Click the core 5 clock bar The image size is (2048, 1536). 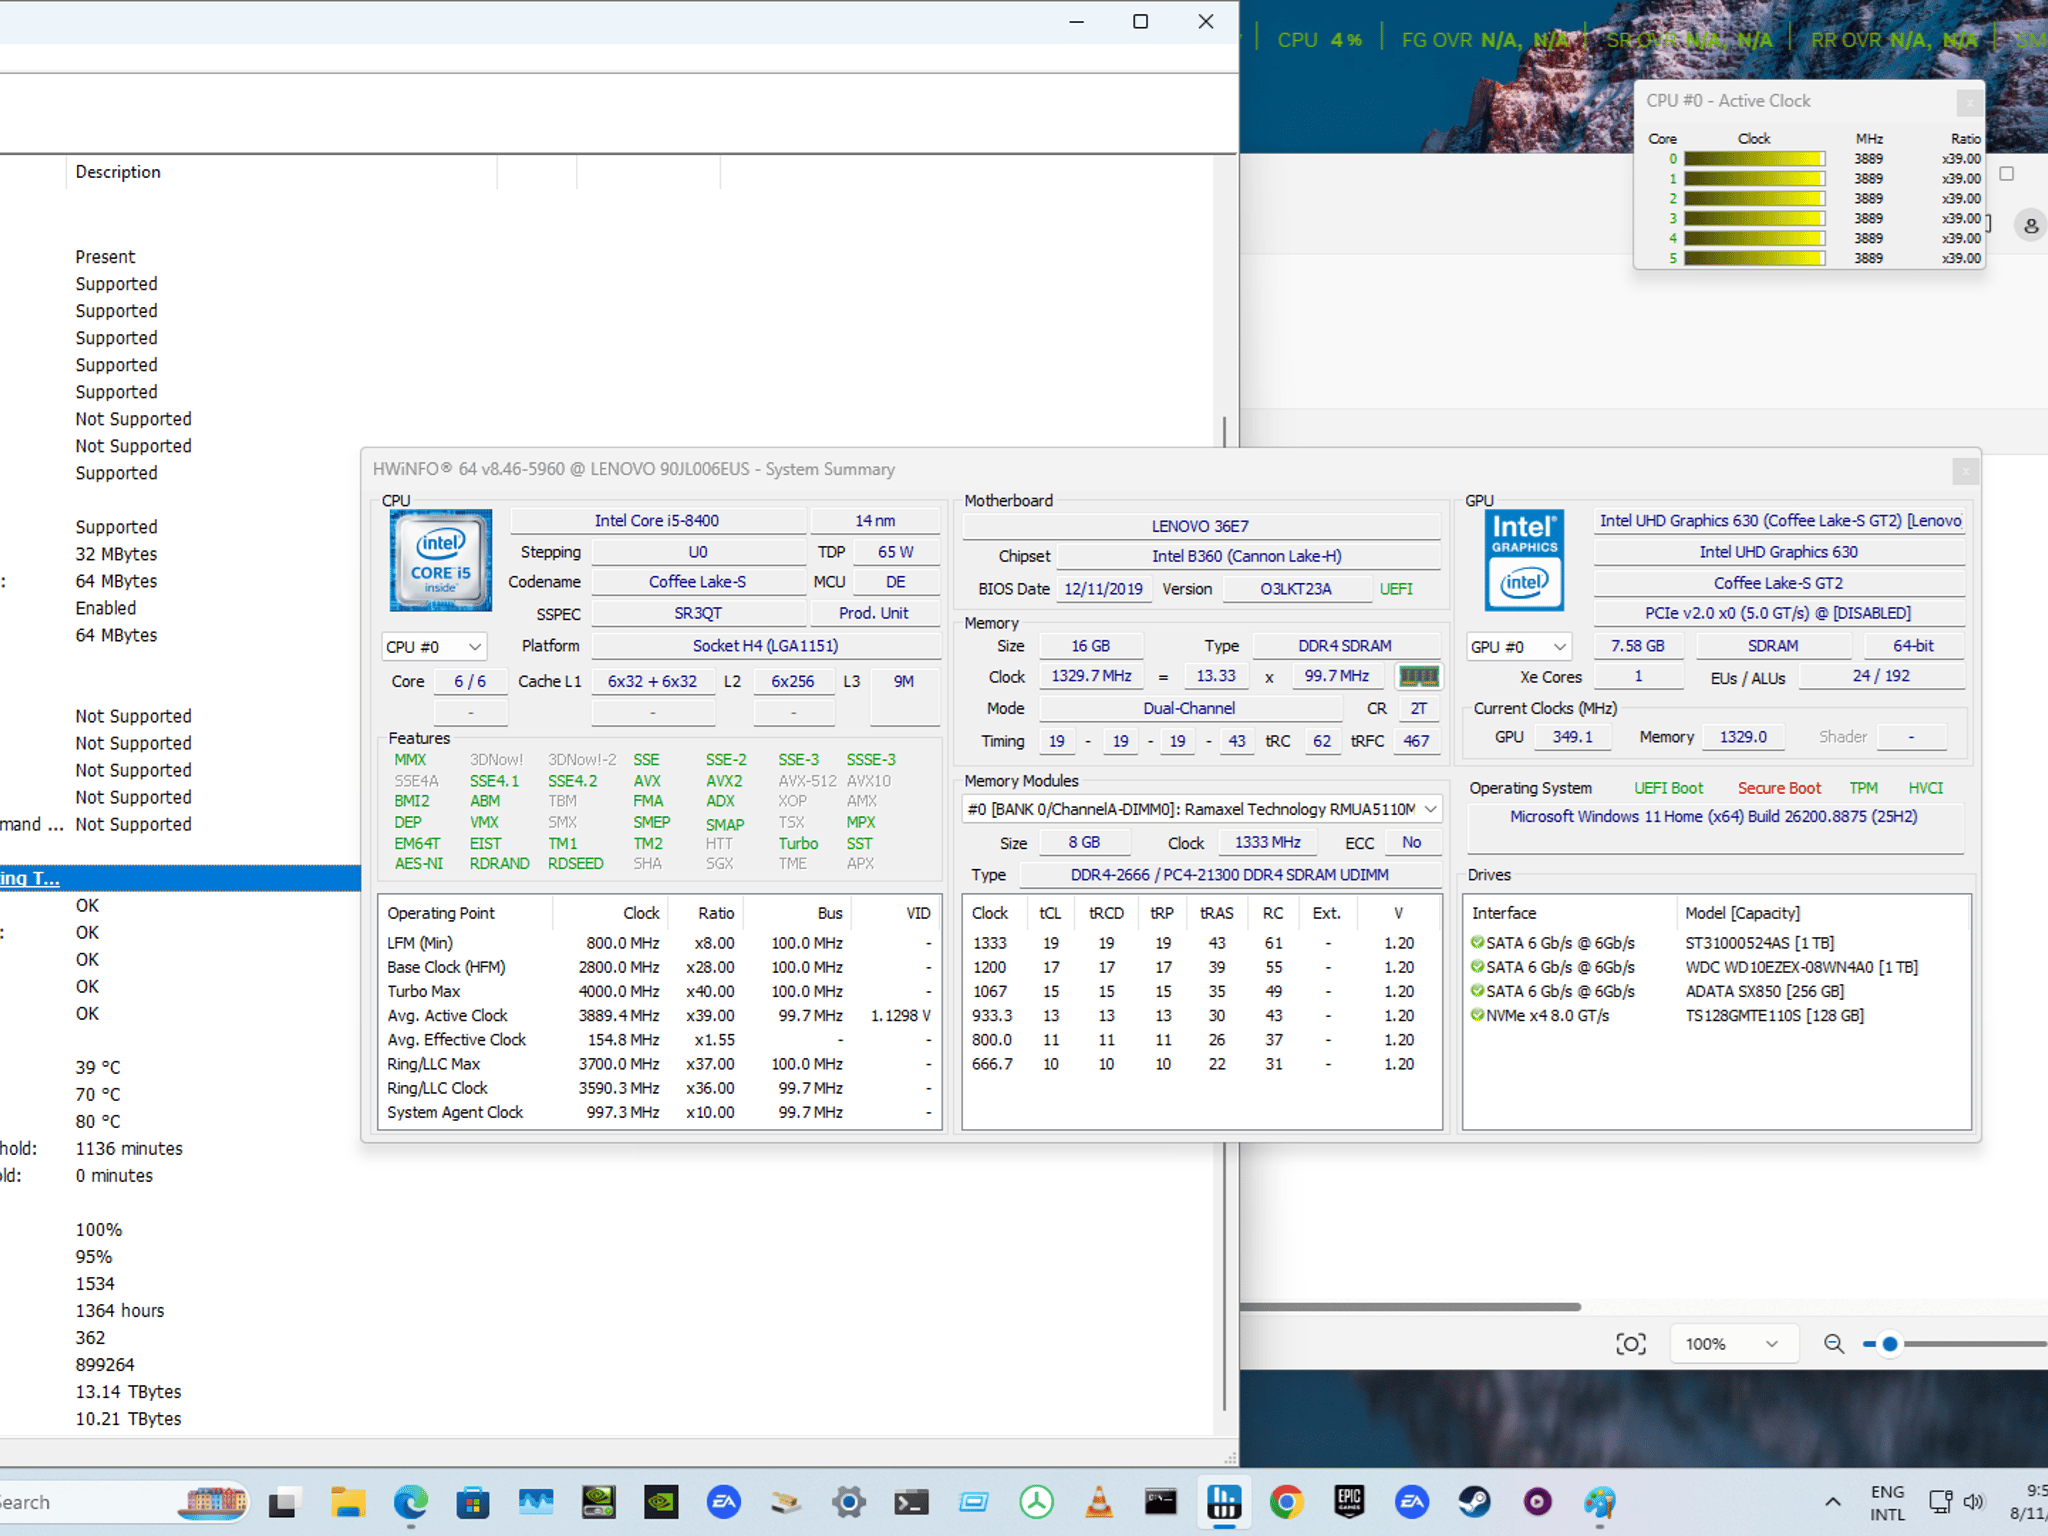(1754, 258)
